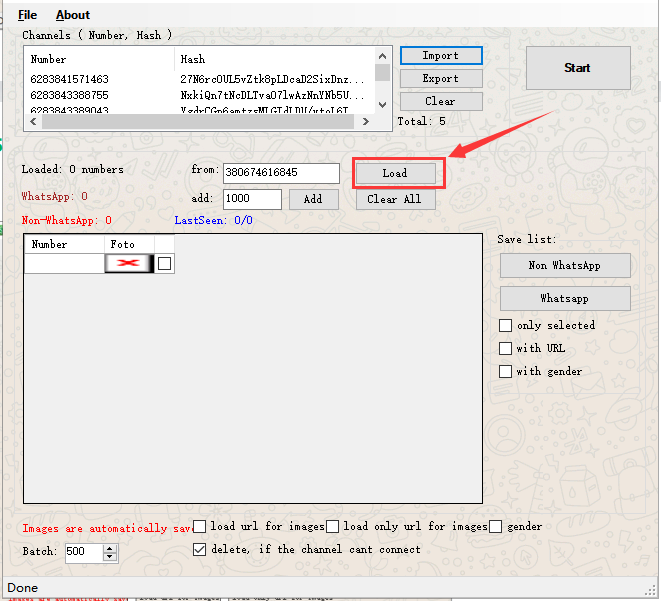Click the add amount input field
The width and height of the screenshot is (661, 601).
pos(252,199)
